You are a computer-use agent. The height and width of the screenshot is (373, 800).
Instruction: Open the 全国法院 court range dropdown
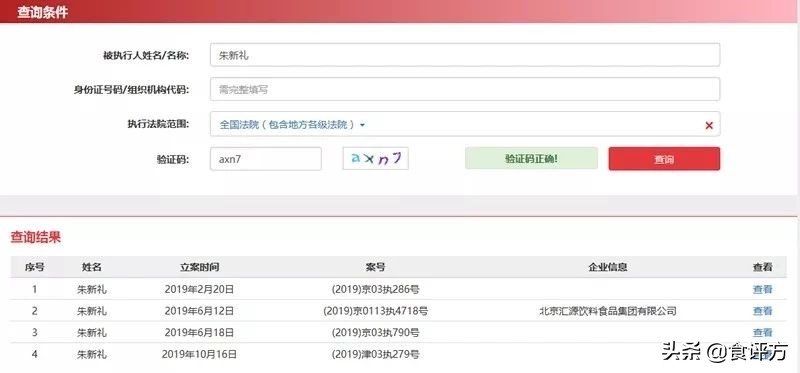(x=293, y=125)
